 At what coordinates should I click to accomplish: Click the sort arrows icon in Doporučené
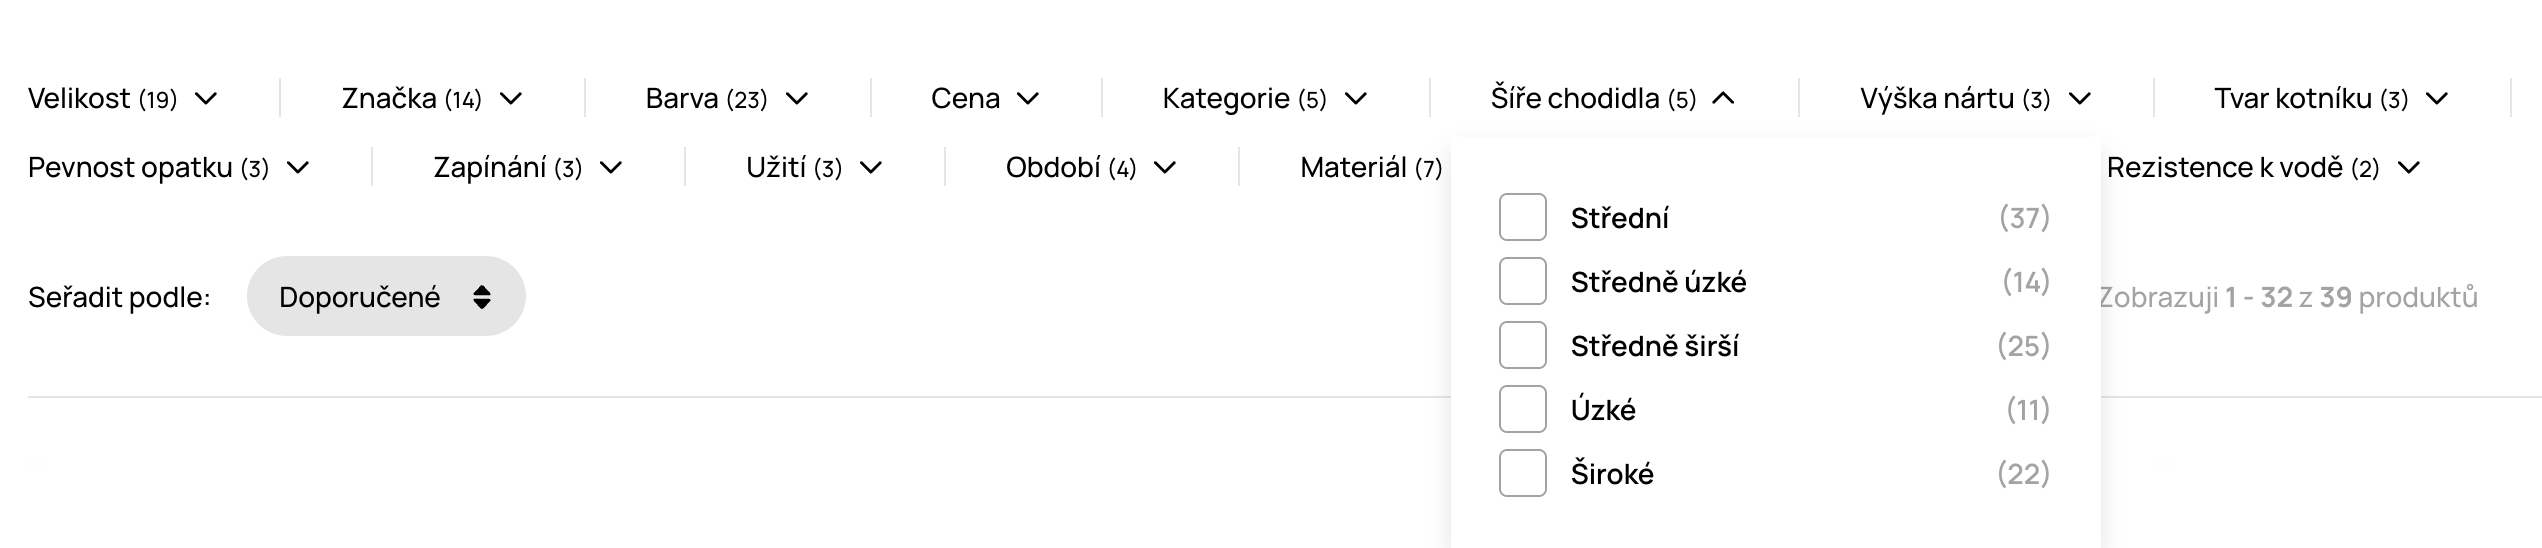coord(482,297)
